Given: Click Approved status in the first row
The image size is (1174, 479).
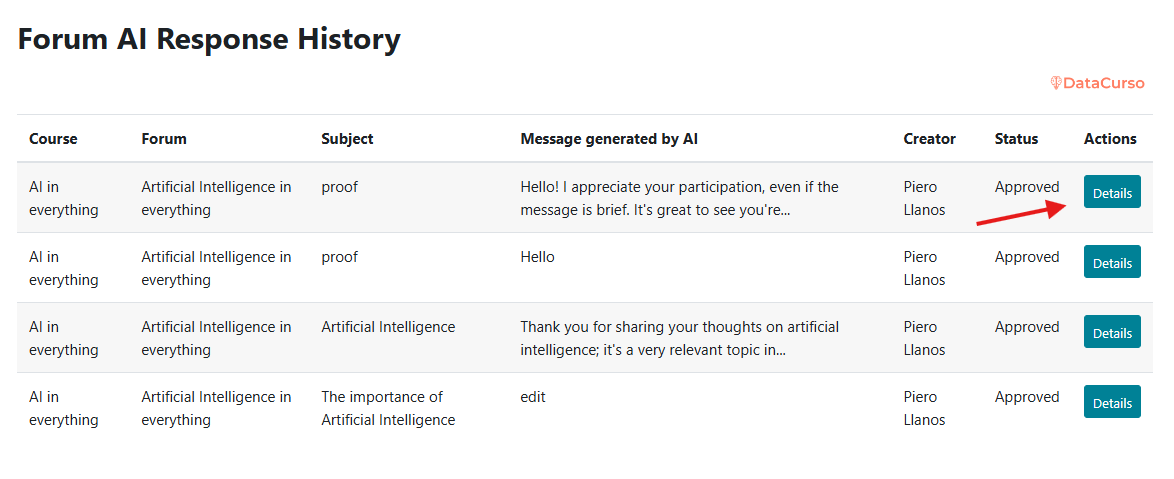Looking at the screenshot, I should coord(1027,187).
